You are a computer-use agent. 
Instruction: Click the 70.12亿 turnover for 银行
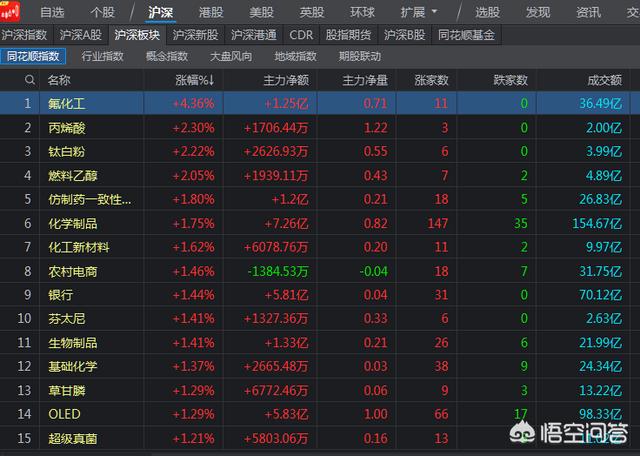601,295
